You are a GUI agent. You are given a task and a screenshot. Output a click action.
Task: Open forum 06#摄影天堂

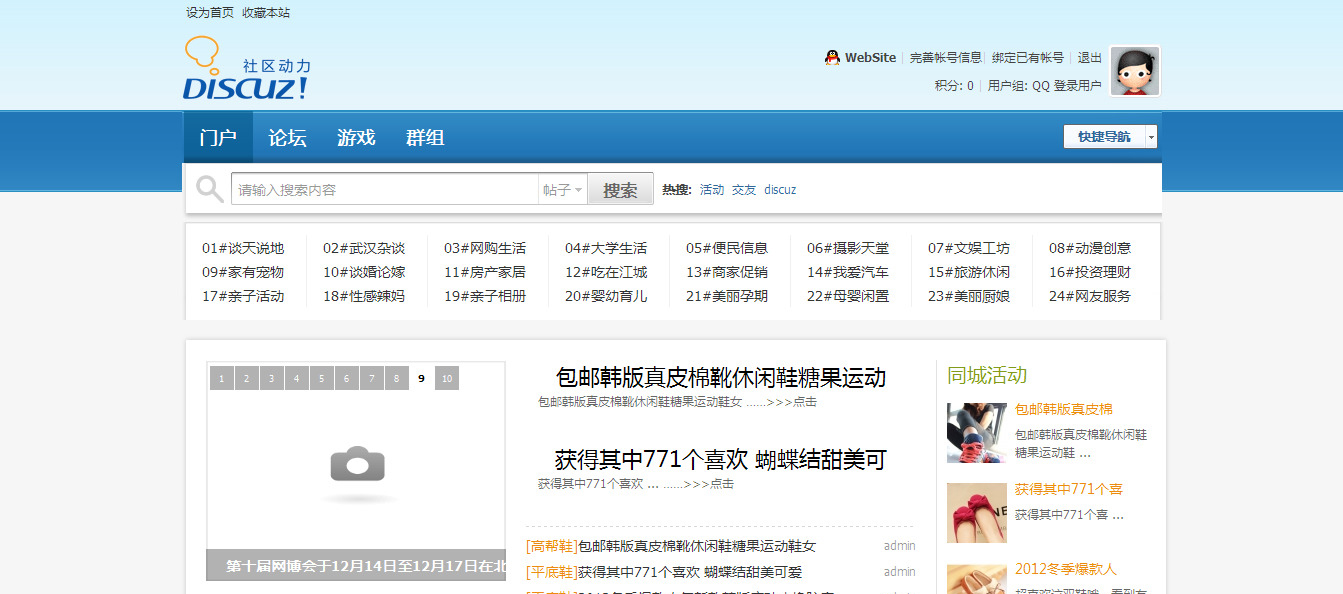pyautogui.click(x=848, y=248)
